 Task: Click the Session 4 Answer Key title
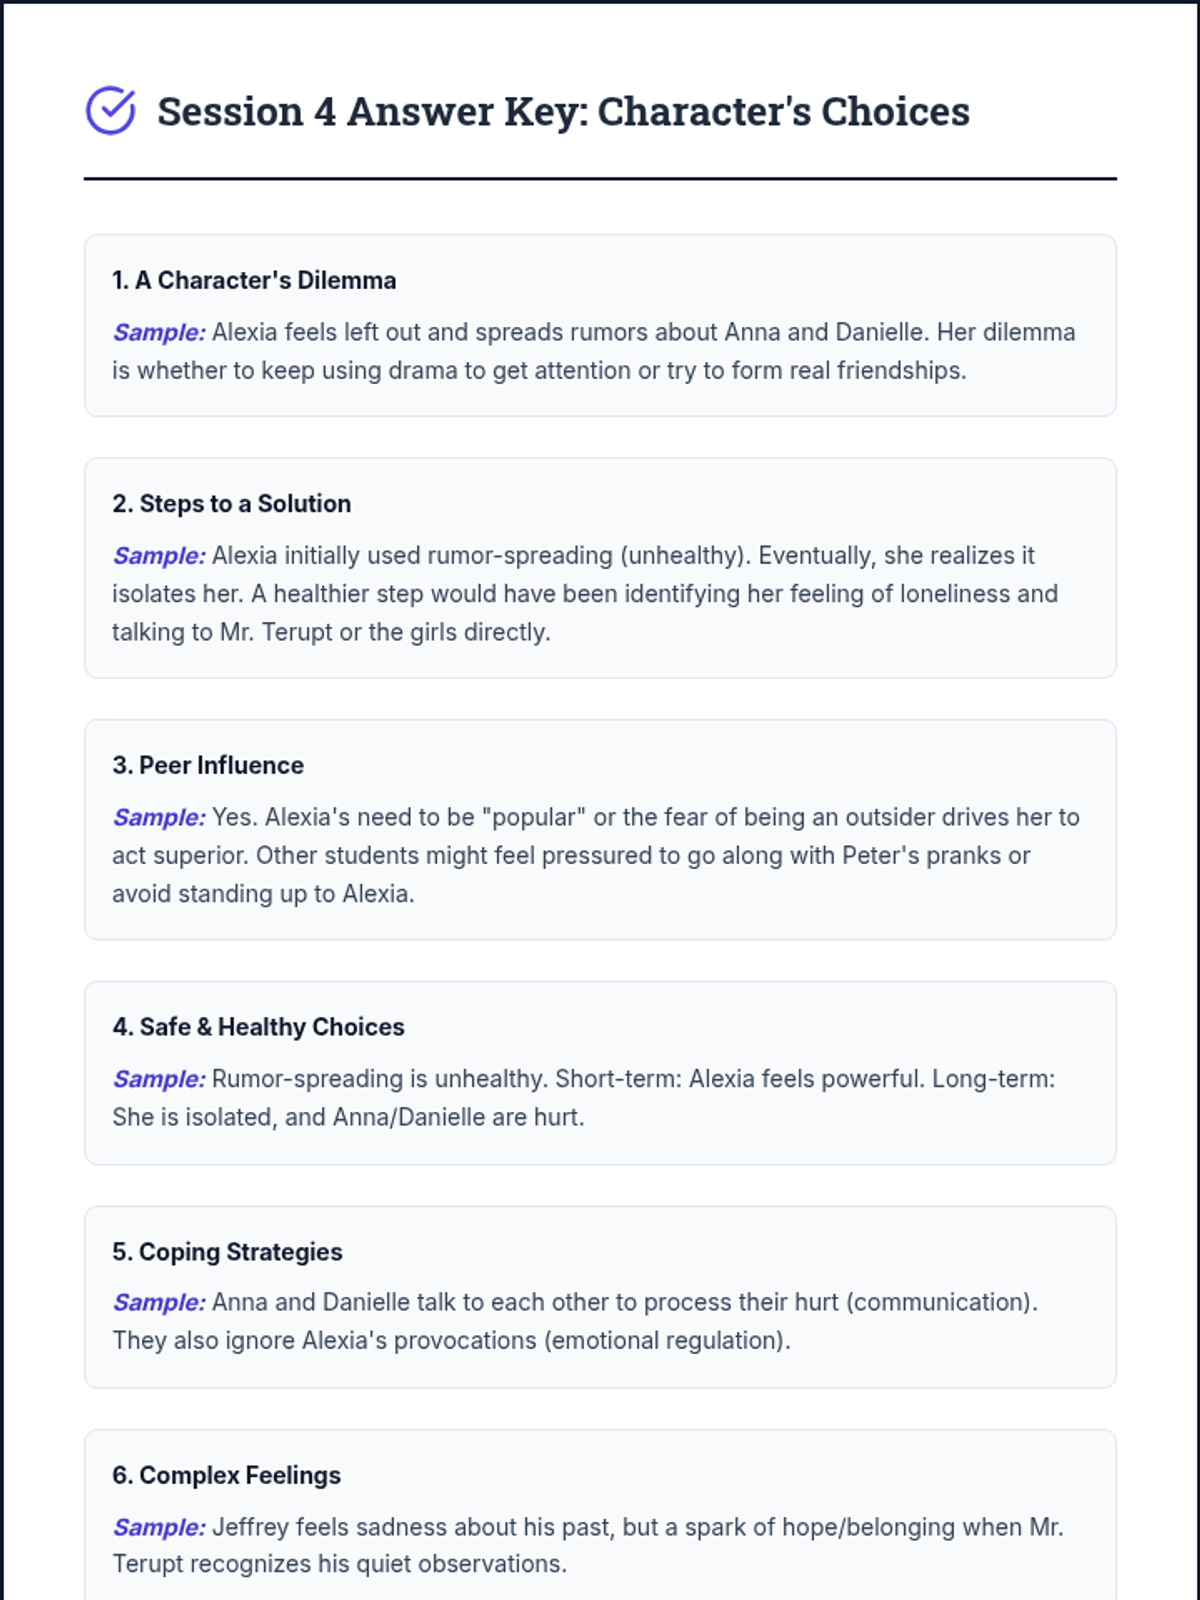(563, 112)
